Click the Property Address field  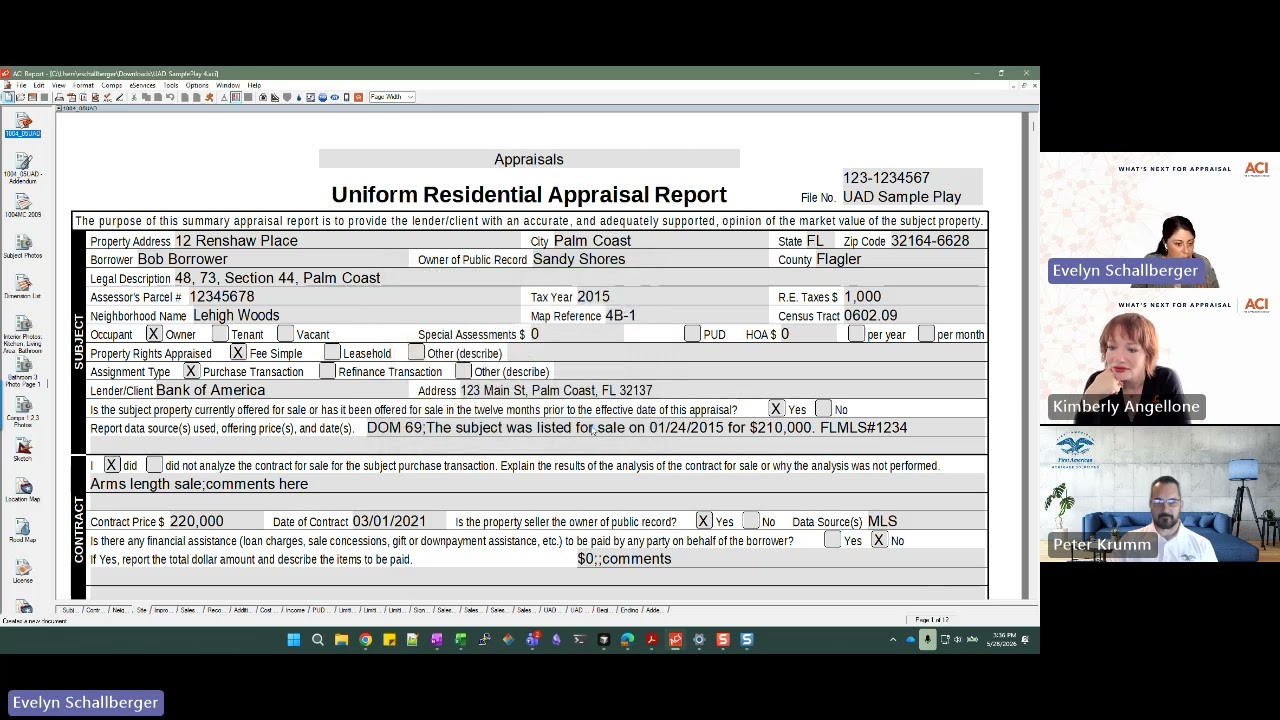[x=350, y=241]
